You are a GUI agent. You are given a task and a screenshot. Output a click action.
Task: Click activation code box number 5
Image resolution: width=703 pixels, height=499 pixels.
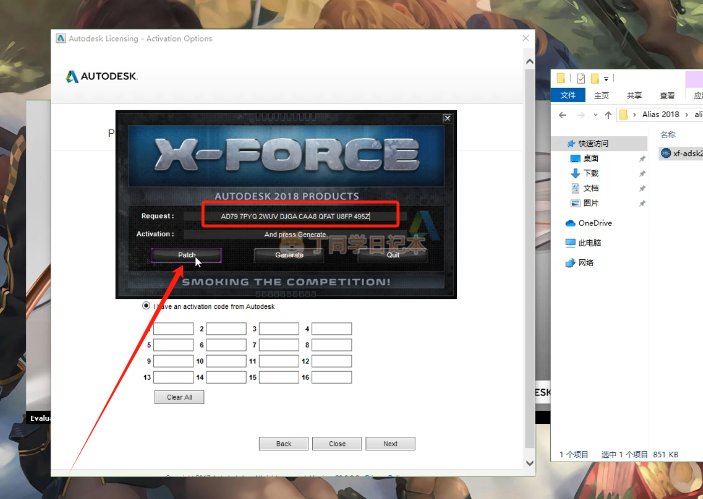(174, 345)
